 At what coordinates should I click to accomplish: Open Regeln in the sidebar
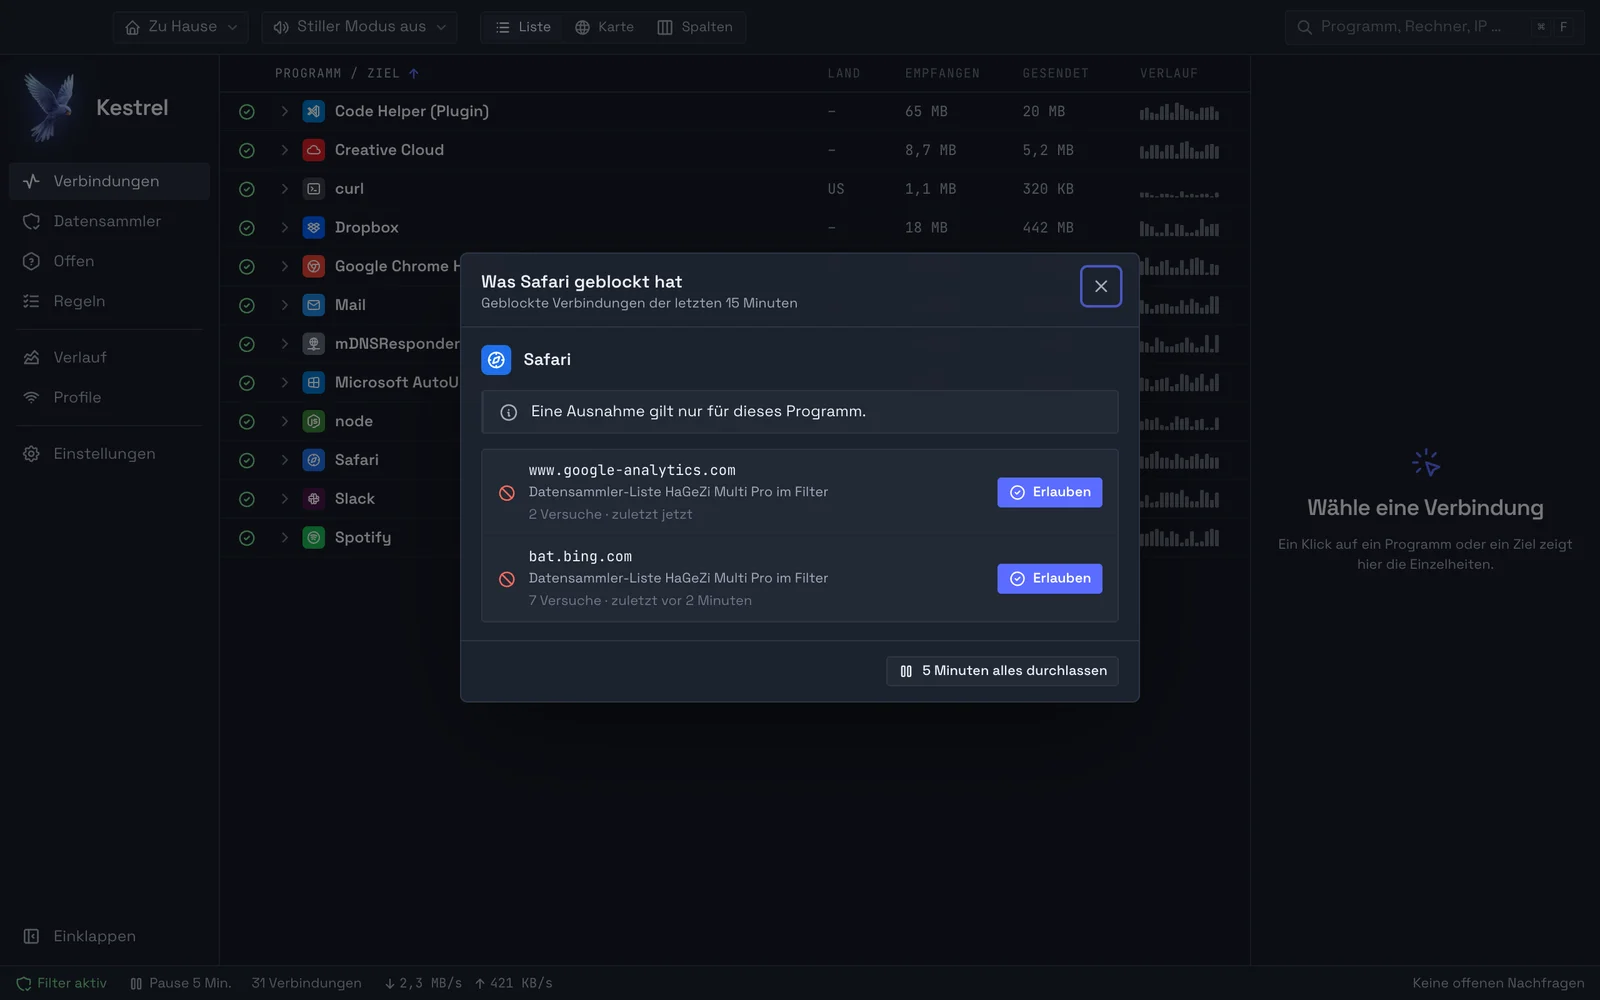coord(109,301)
